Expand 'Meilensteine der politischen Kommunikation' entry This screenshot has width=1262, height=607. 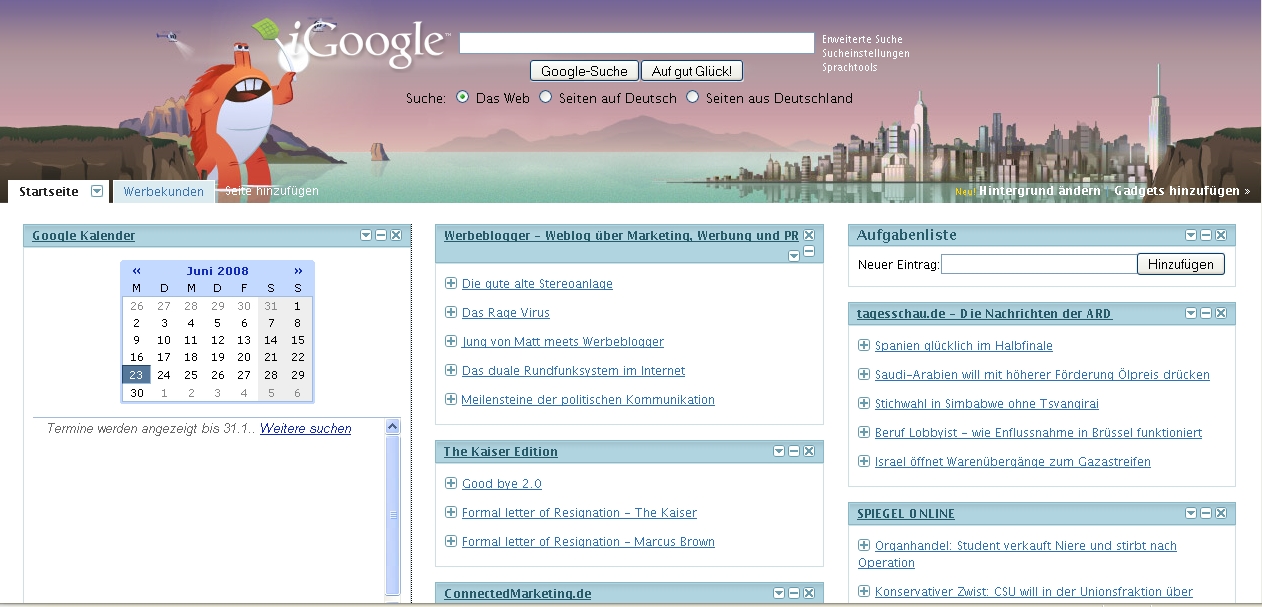(451, 399)
